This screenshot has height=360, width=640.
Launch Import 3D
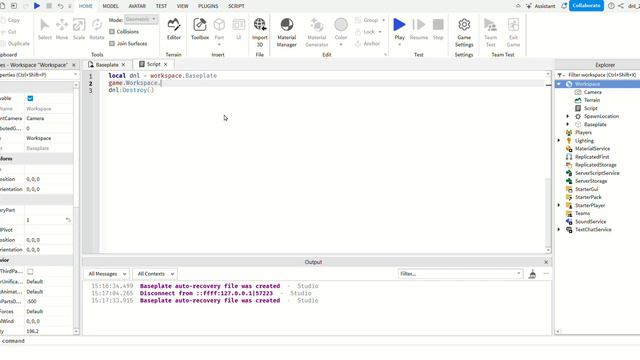click(260, 32)
